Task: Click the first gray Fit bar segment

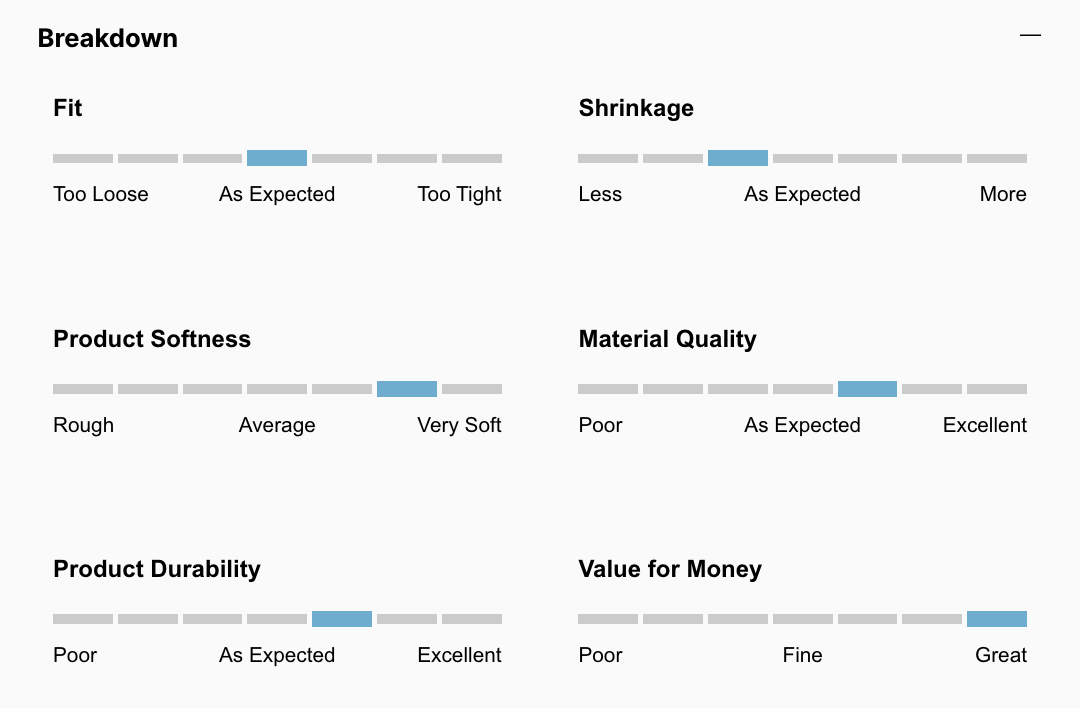Action: [x=83, y=158]
